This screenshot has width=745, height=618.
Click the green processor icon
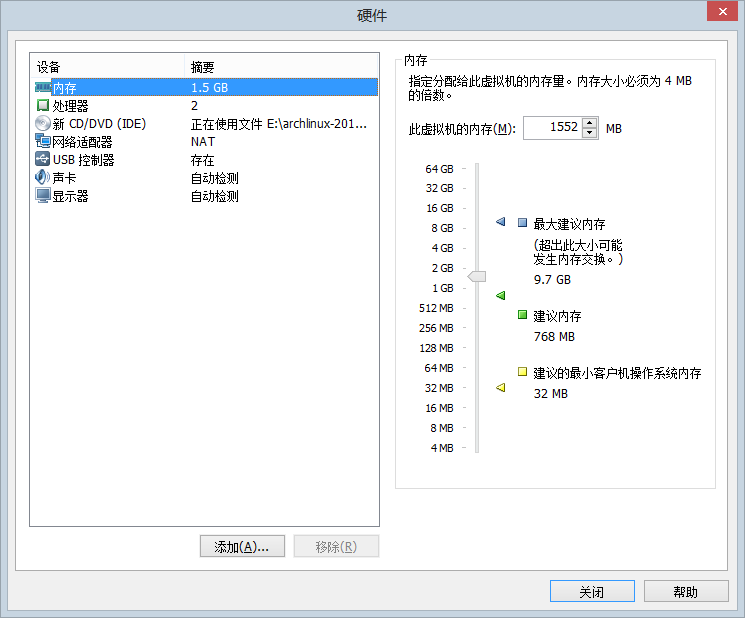click(43, 105)
